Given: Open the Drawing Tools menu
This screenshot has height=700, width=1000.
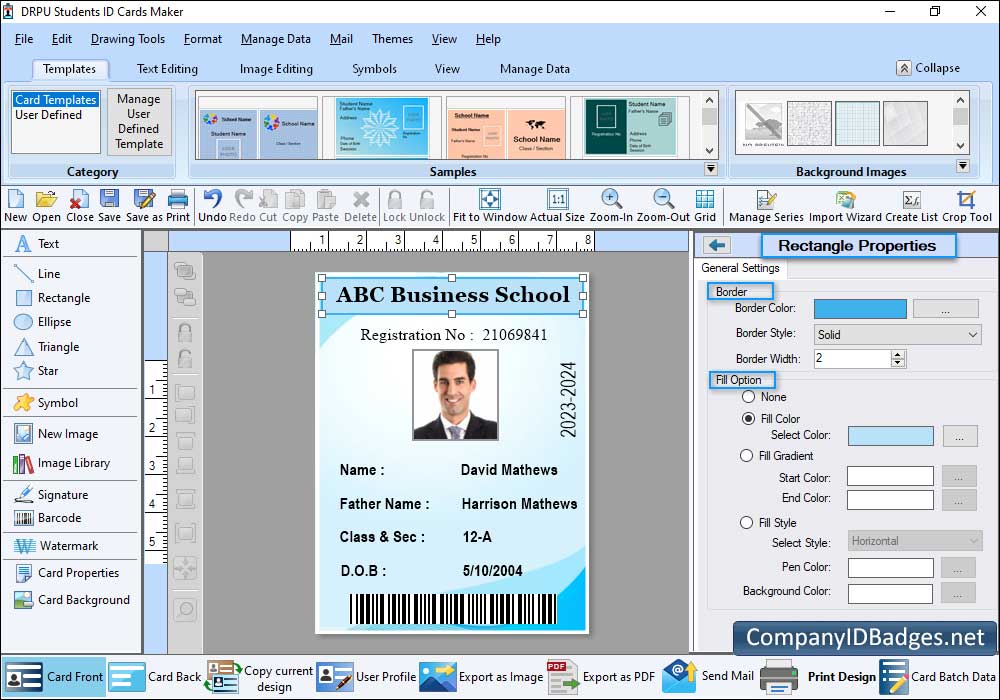Looking at the screenshot, I should click(128, 39).
